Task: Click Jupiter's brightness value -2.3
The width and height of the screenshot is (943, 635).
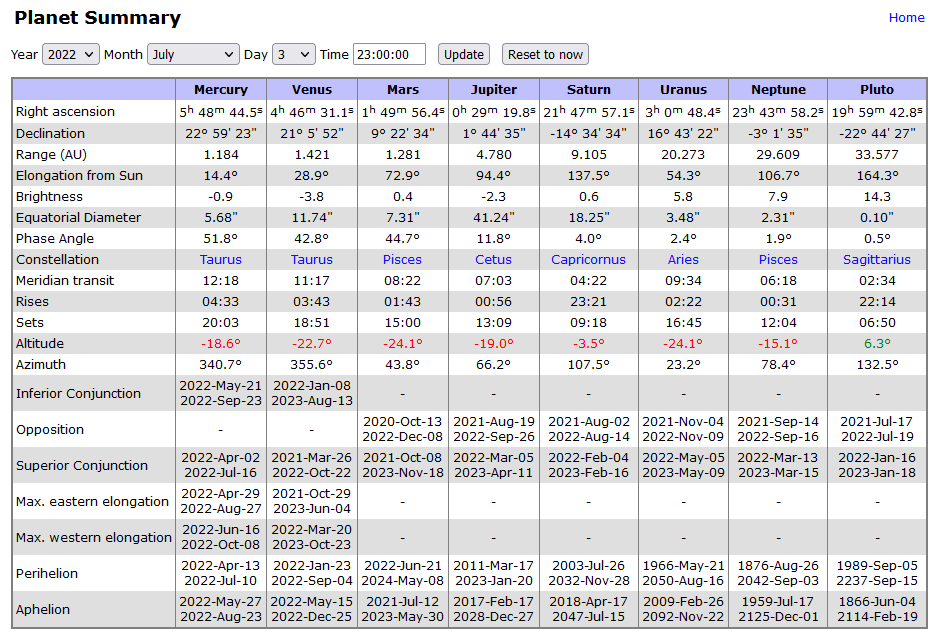Action: [x=494, y=197]
